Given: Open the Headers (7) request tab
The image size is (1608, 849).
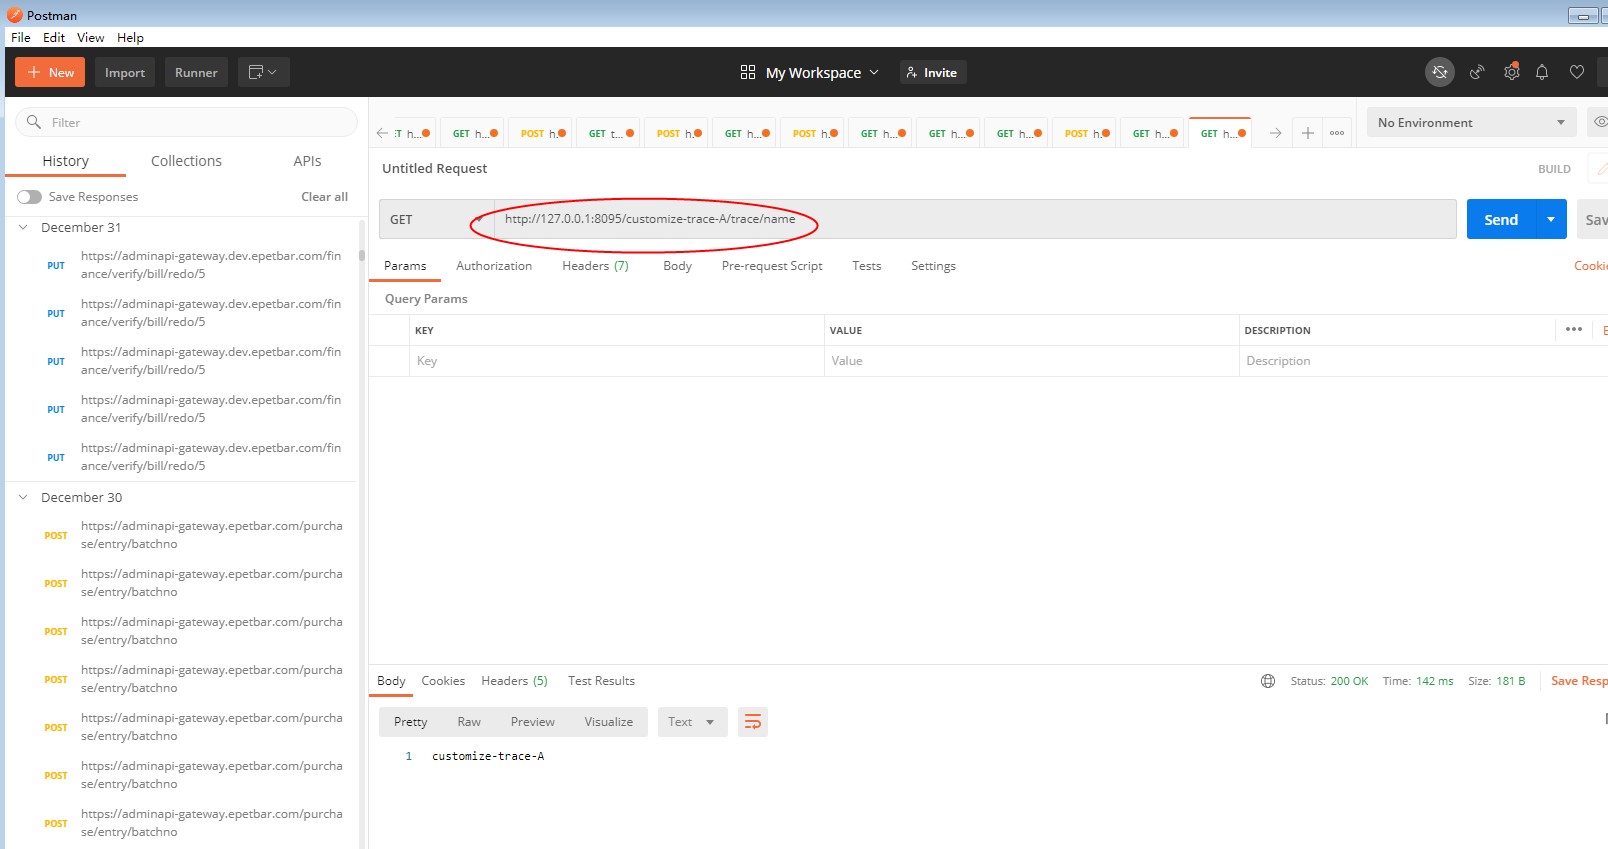Looking at the screenshot, I should (x=595, y=266).
